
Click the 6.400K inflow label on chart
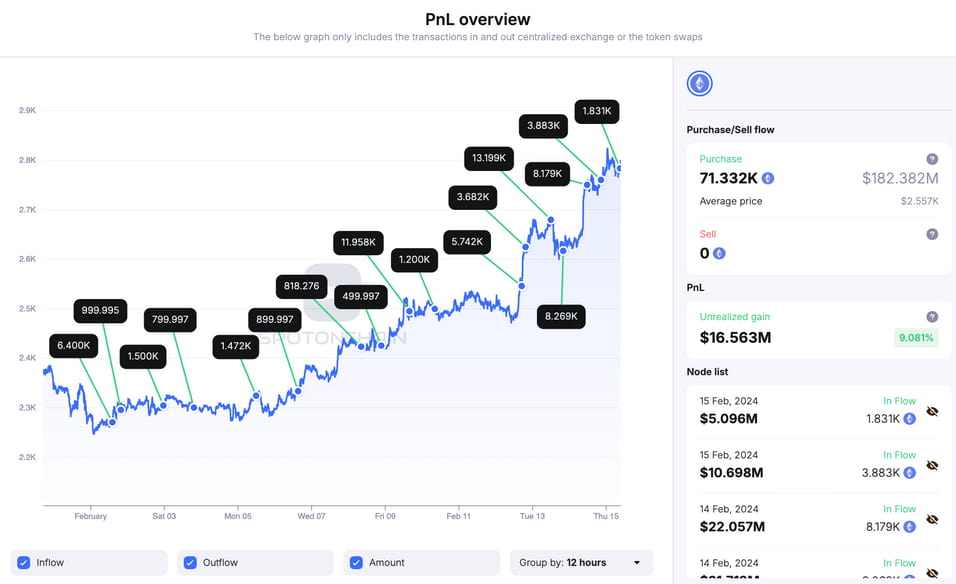[x=74, y=346]
